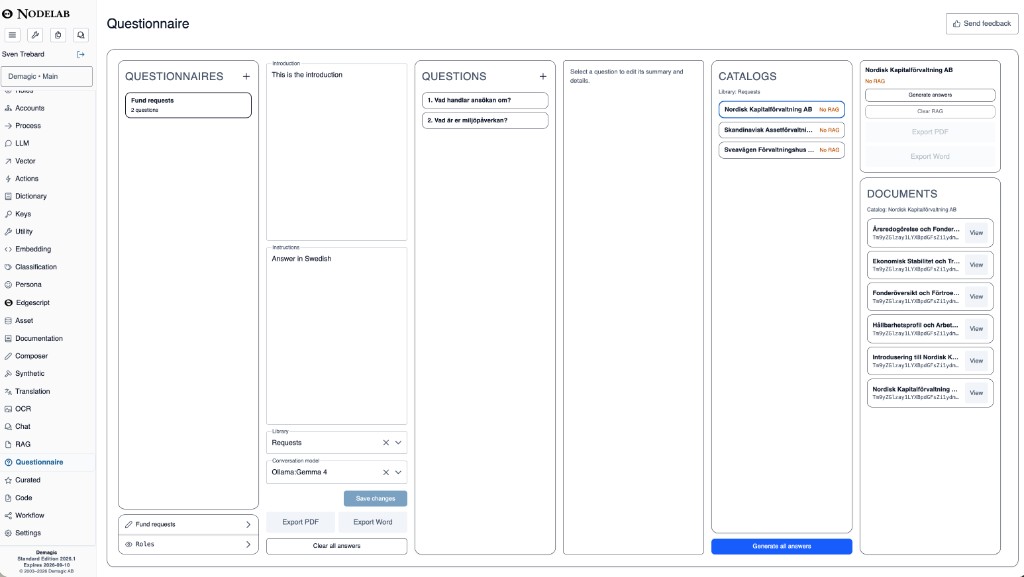Go to LLM section
1024x577 pixels.
(22, 143)
